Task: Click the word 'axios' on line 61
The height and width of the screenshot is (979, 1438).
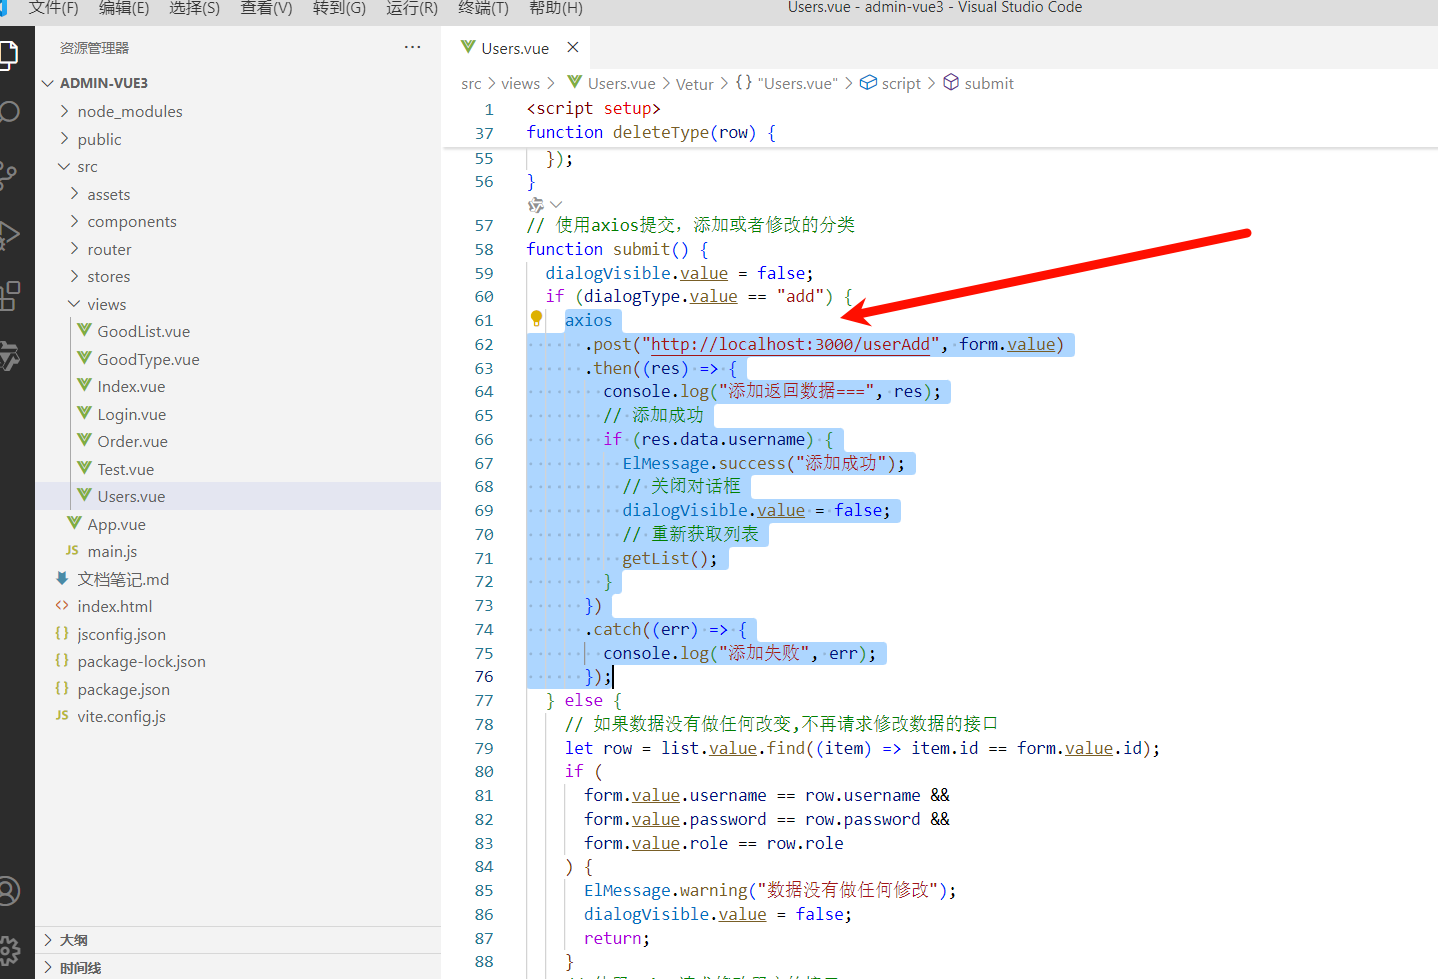Action: (588, 320)
